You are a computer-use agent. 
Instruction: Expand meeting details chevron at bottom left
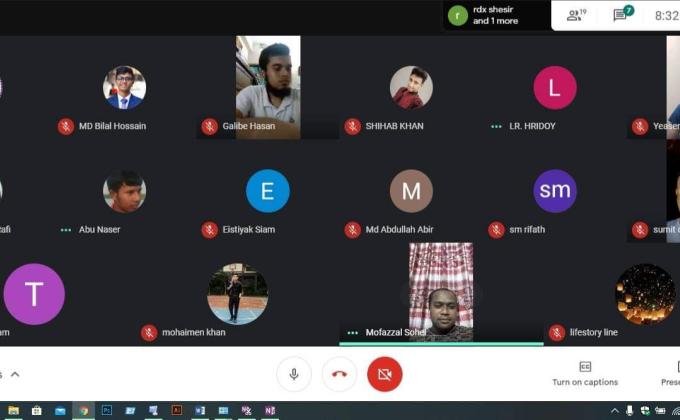click(x=14, y=374)
